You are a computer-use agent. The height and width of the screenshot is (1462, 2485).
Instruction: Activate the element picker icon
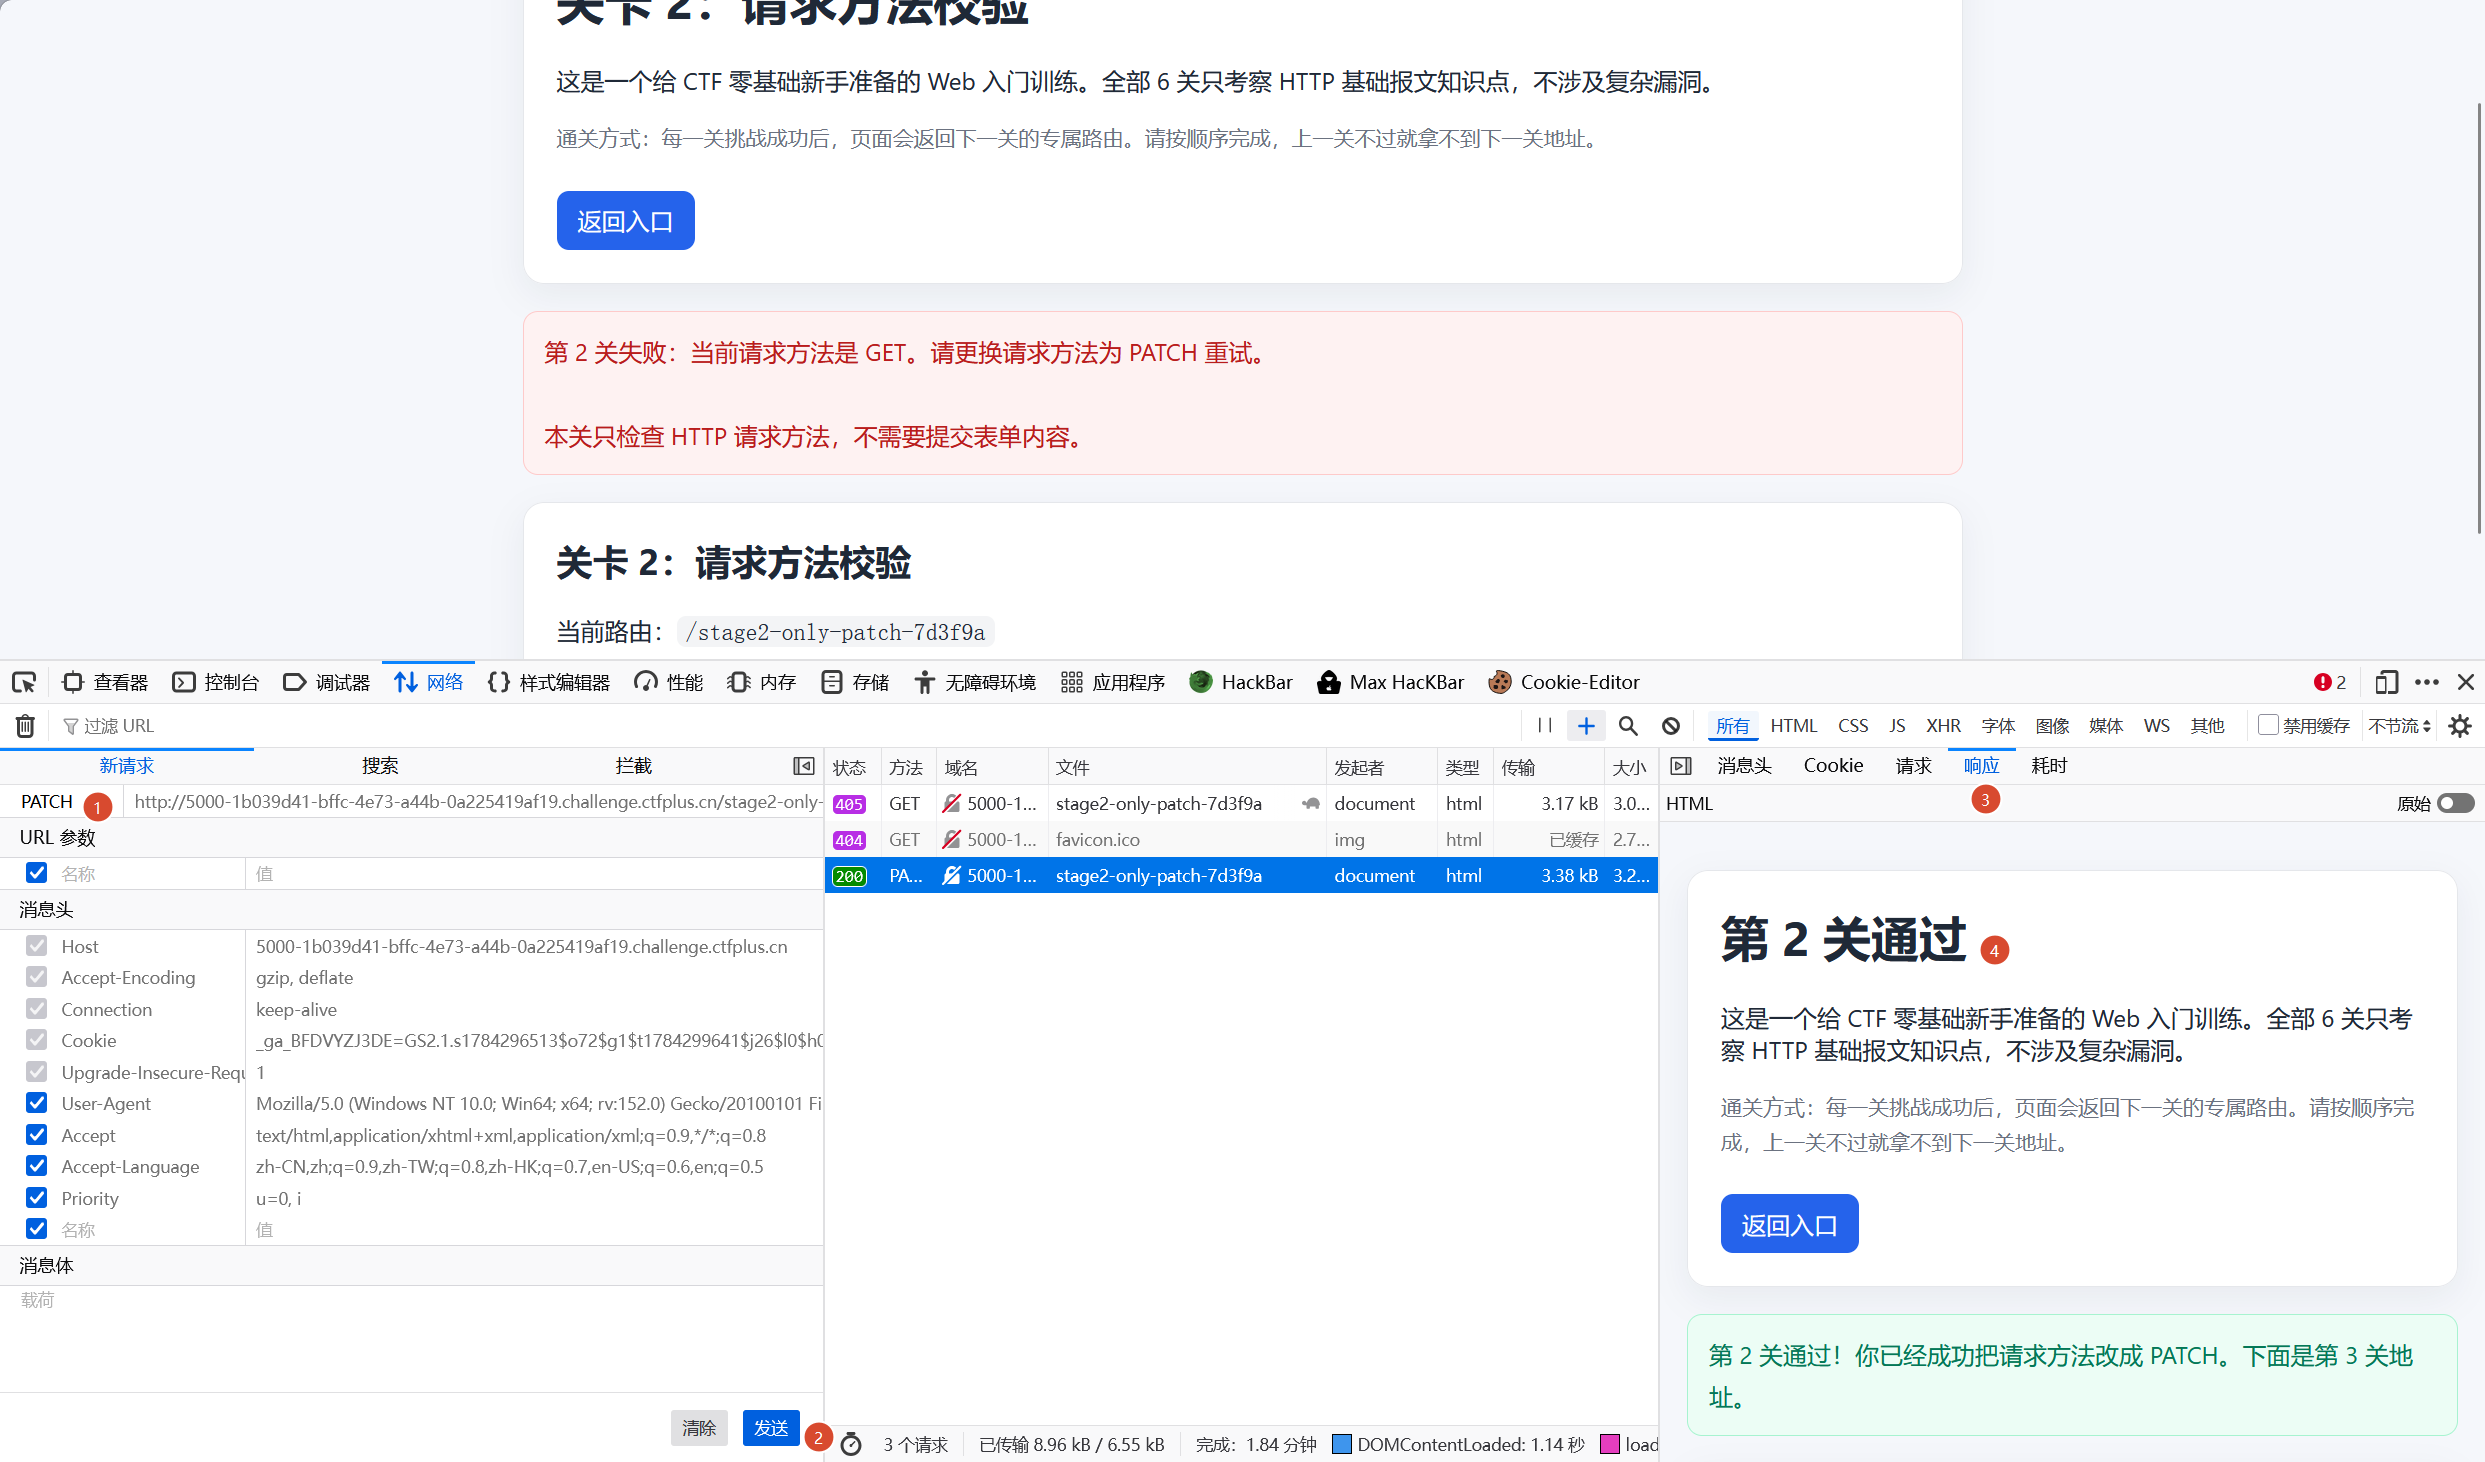click(x=24, y=682)
